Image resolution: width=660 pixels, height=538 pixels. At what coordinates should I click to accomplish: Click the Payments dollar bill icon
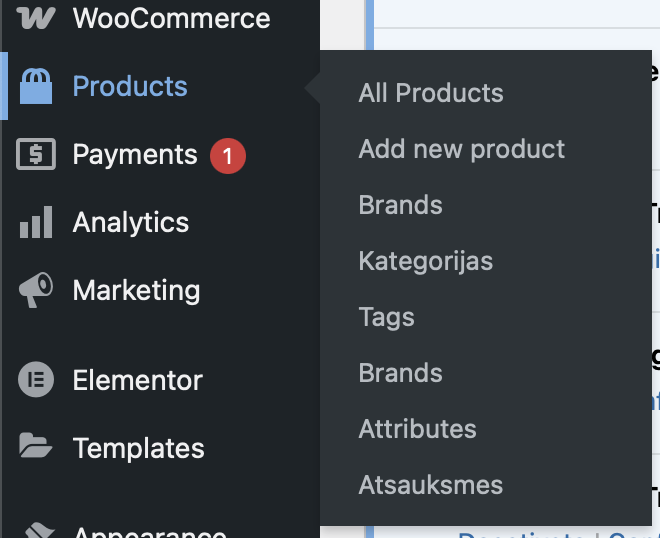(36, 154)
